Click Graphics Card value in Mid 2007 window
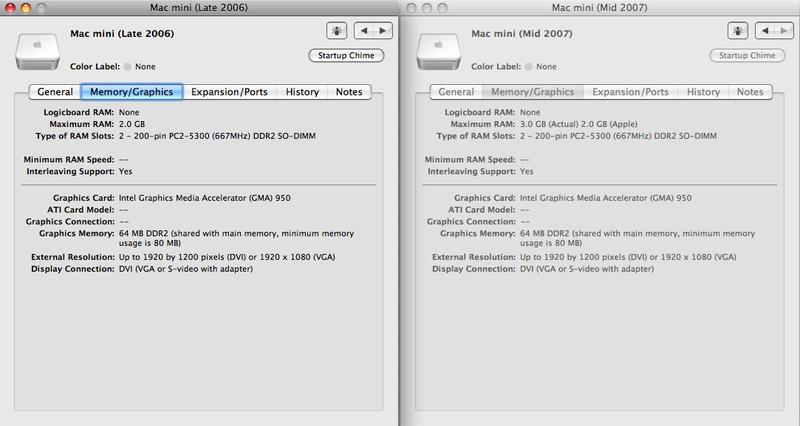 click(x=606, y=198)
